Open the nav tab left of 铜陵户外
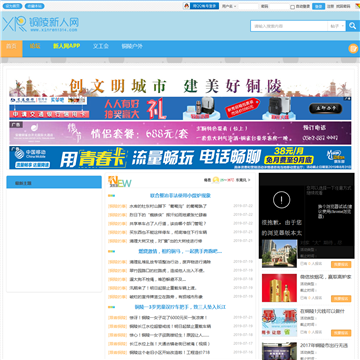Screen dimensions: 360x360 tap(101, 46)
